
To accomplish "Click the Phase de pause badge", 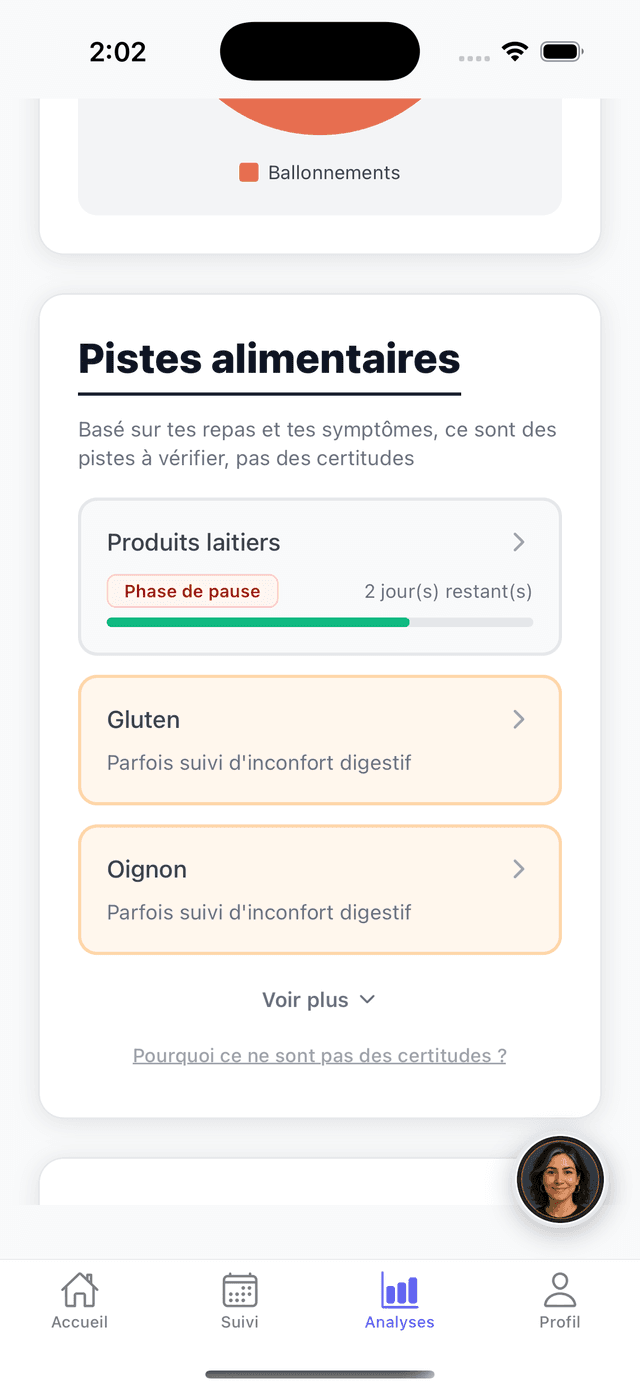I will pyautogui.click(x=192, y=591).
